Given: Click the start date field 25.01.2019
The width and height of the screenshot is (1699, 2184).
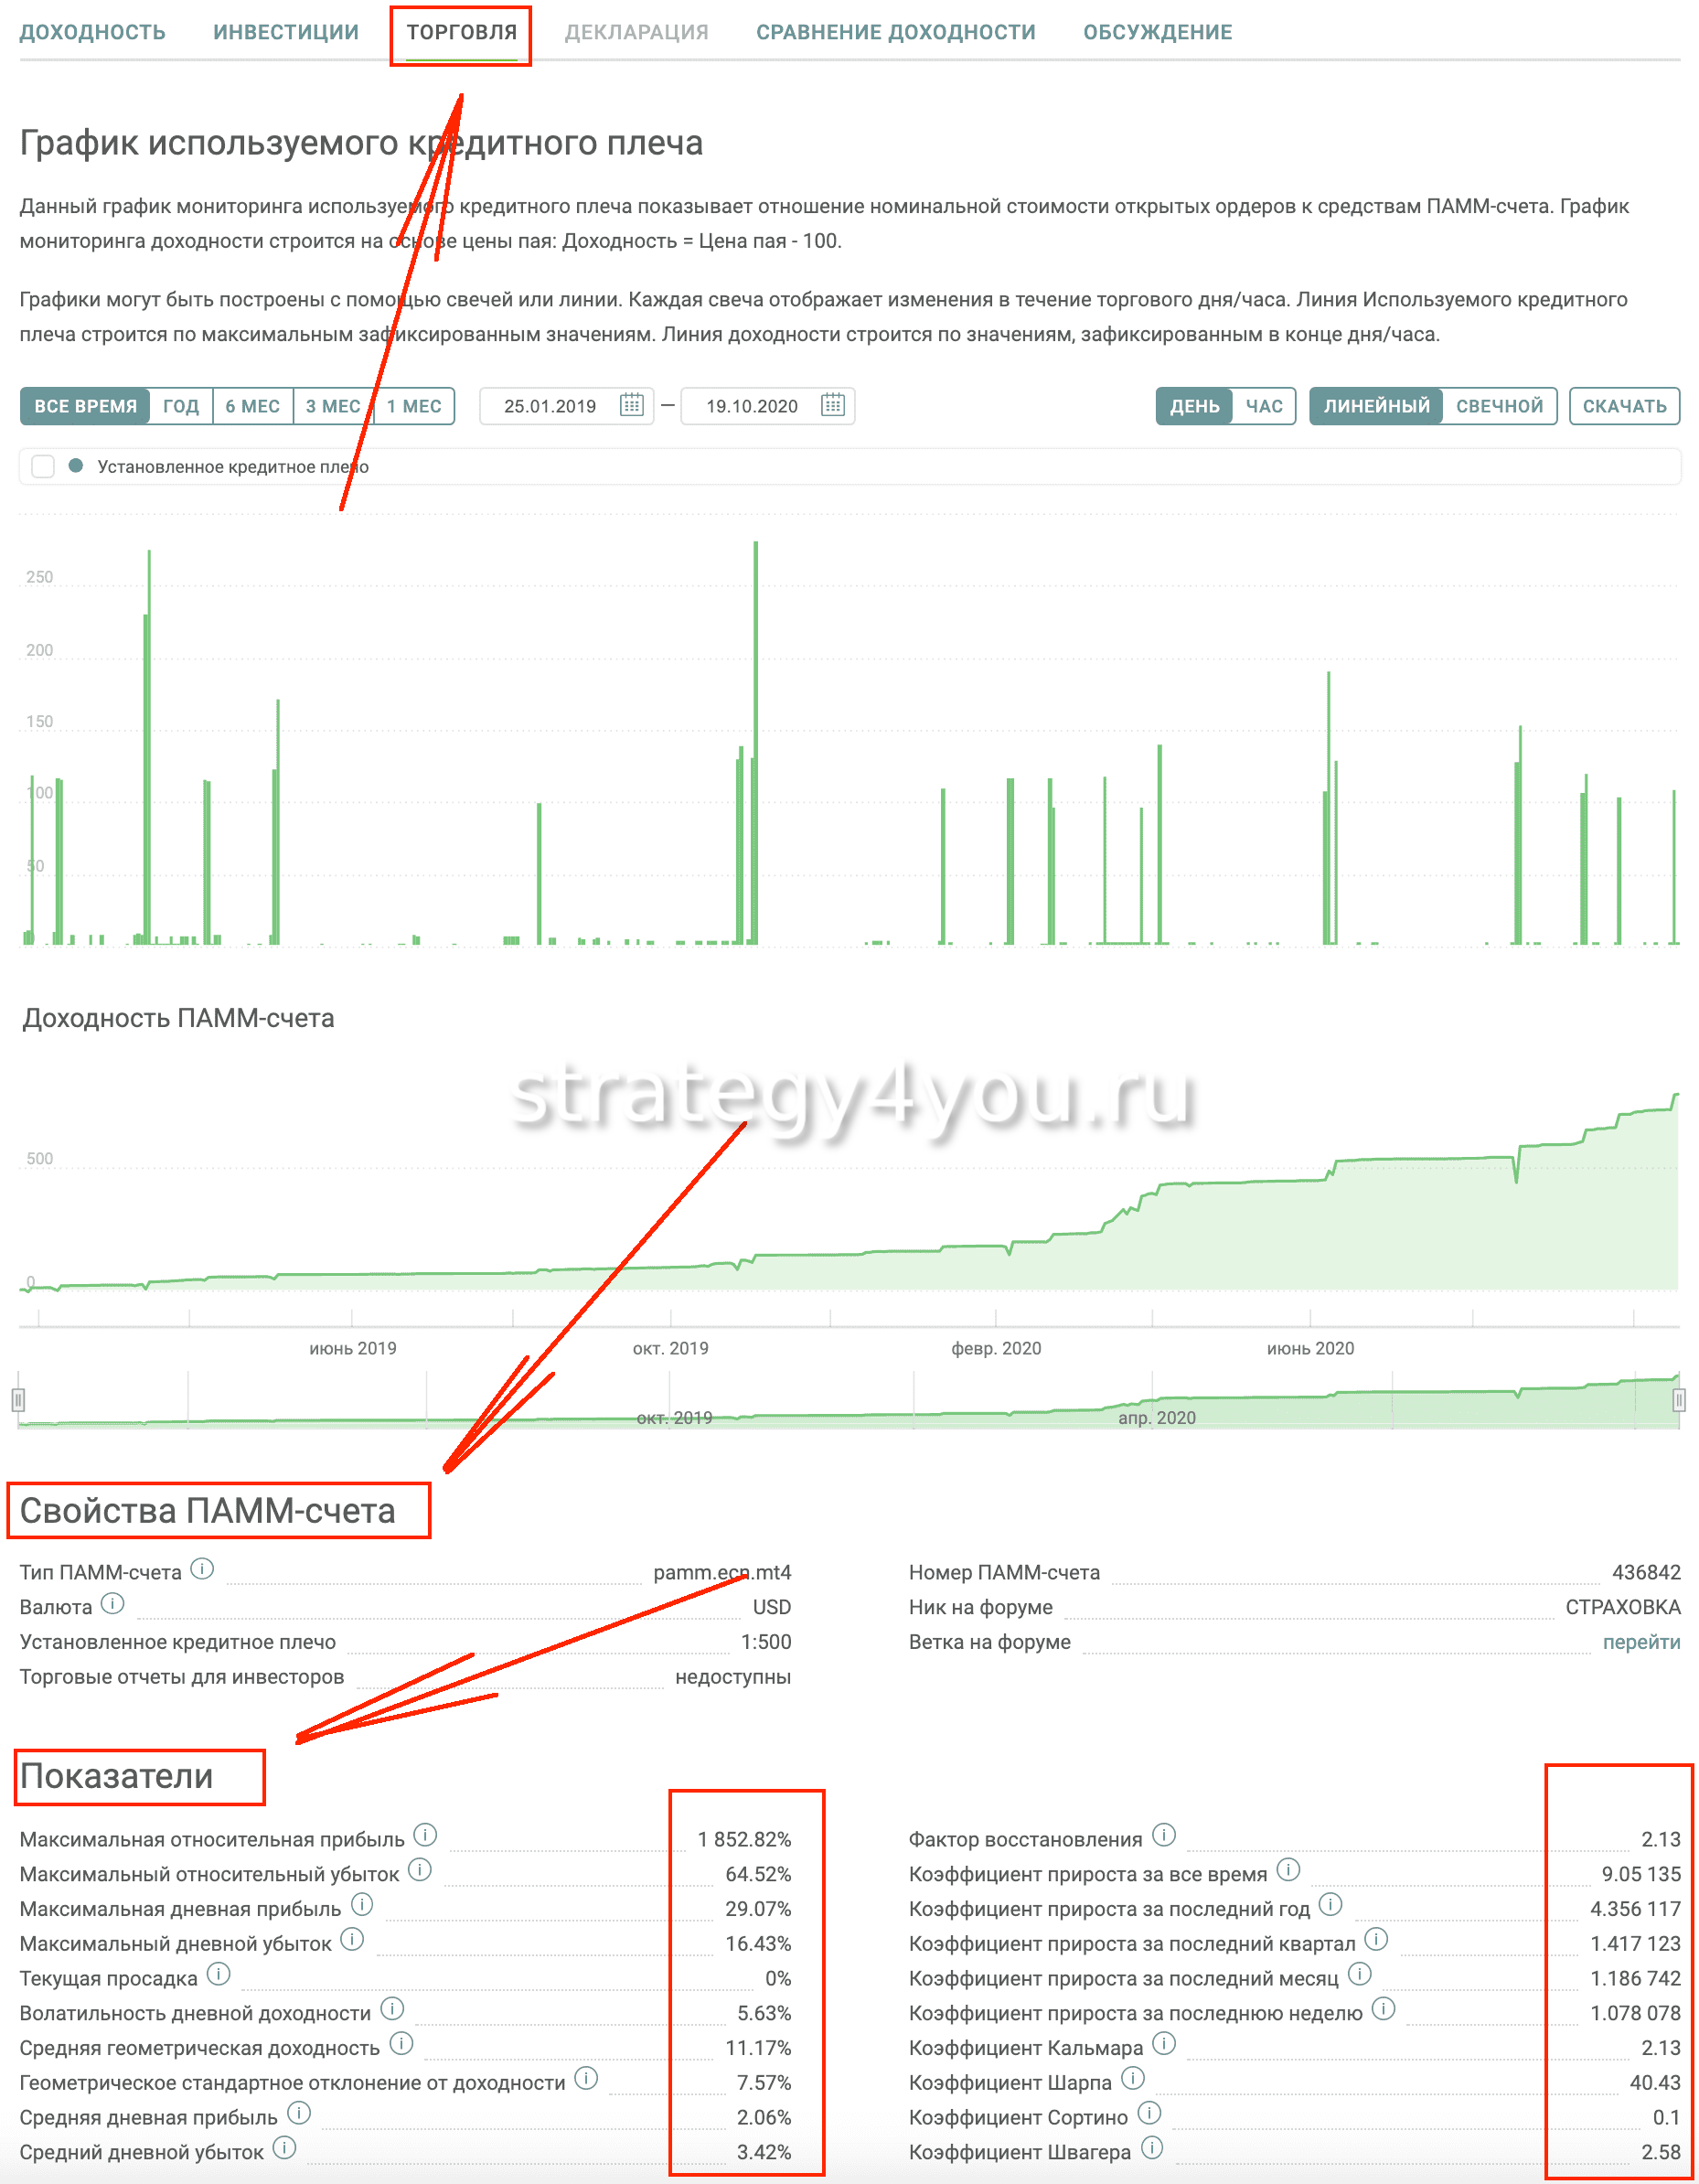Looking at the screenshot, I should pyautogui.click(x=549, y=406).
